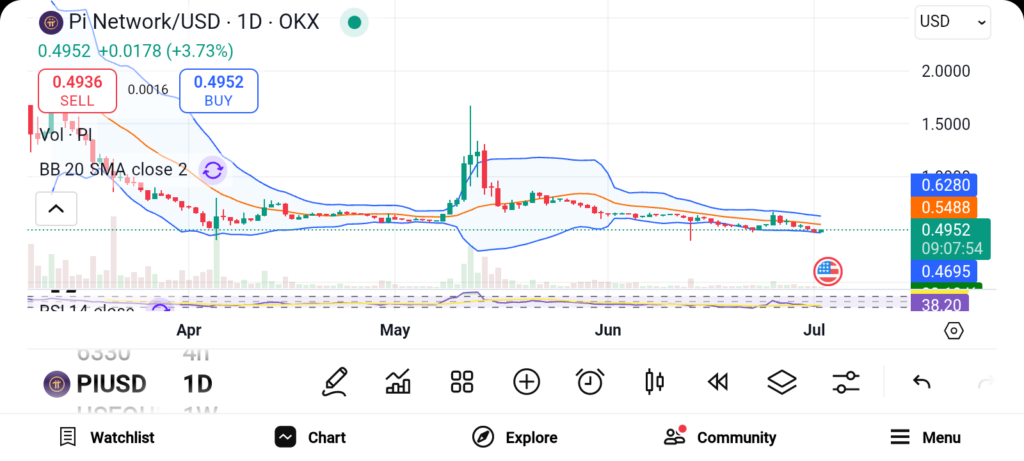
Task: Tap the Pi Network/USD · 1D · OKX title
Action: point(194,22)
